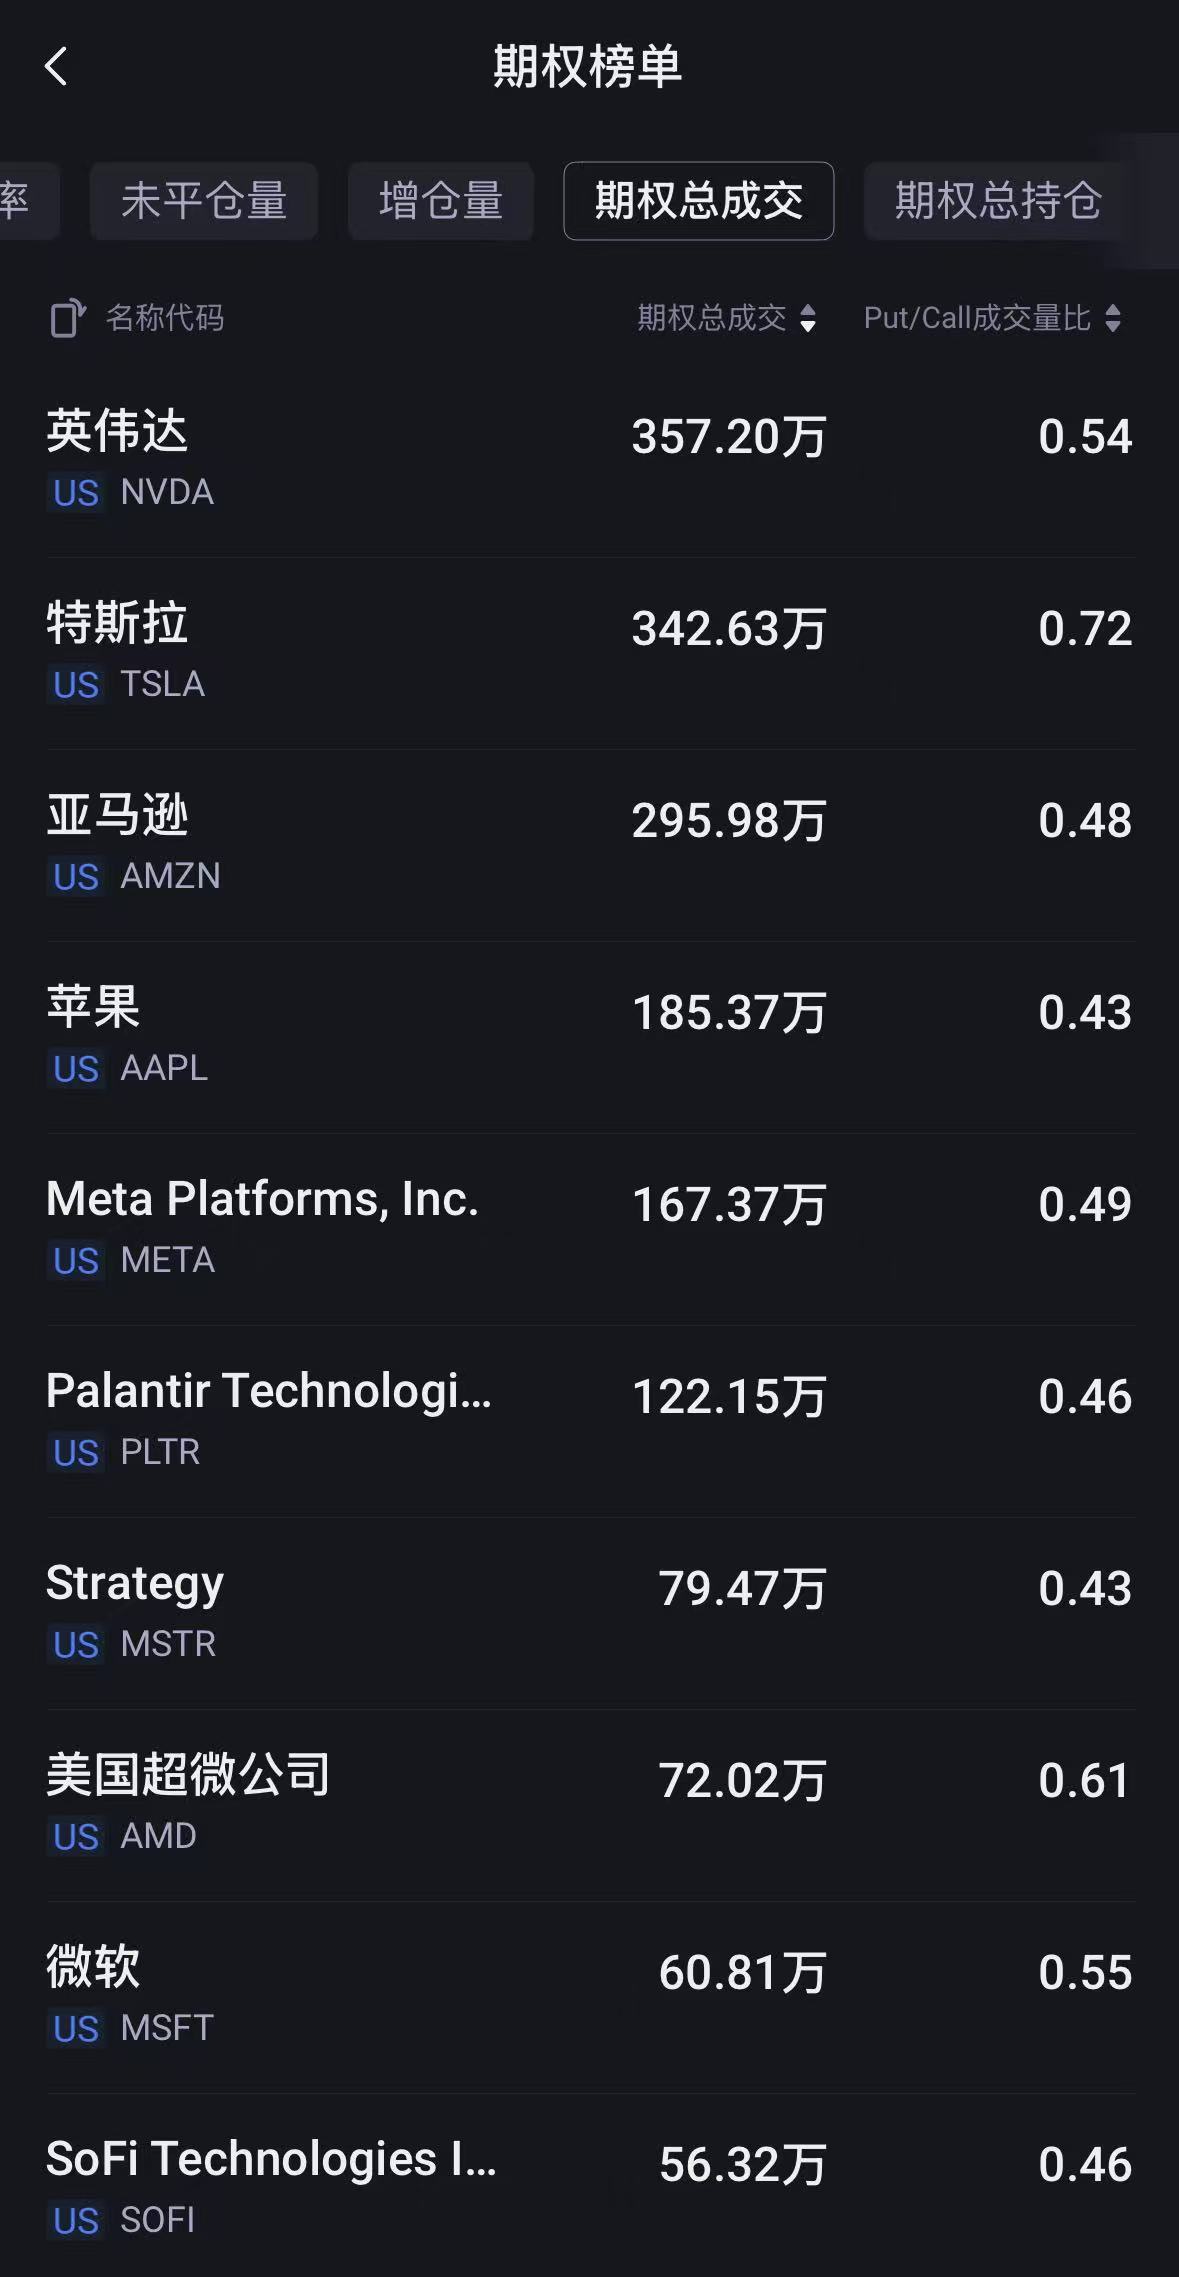This screenshot has height=2277, width=1179.
Task: Open the 特斯拉 TSLA row
Action: [x=589, y=652]
